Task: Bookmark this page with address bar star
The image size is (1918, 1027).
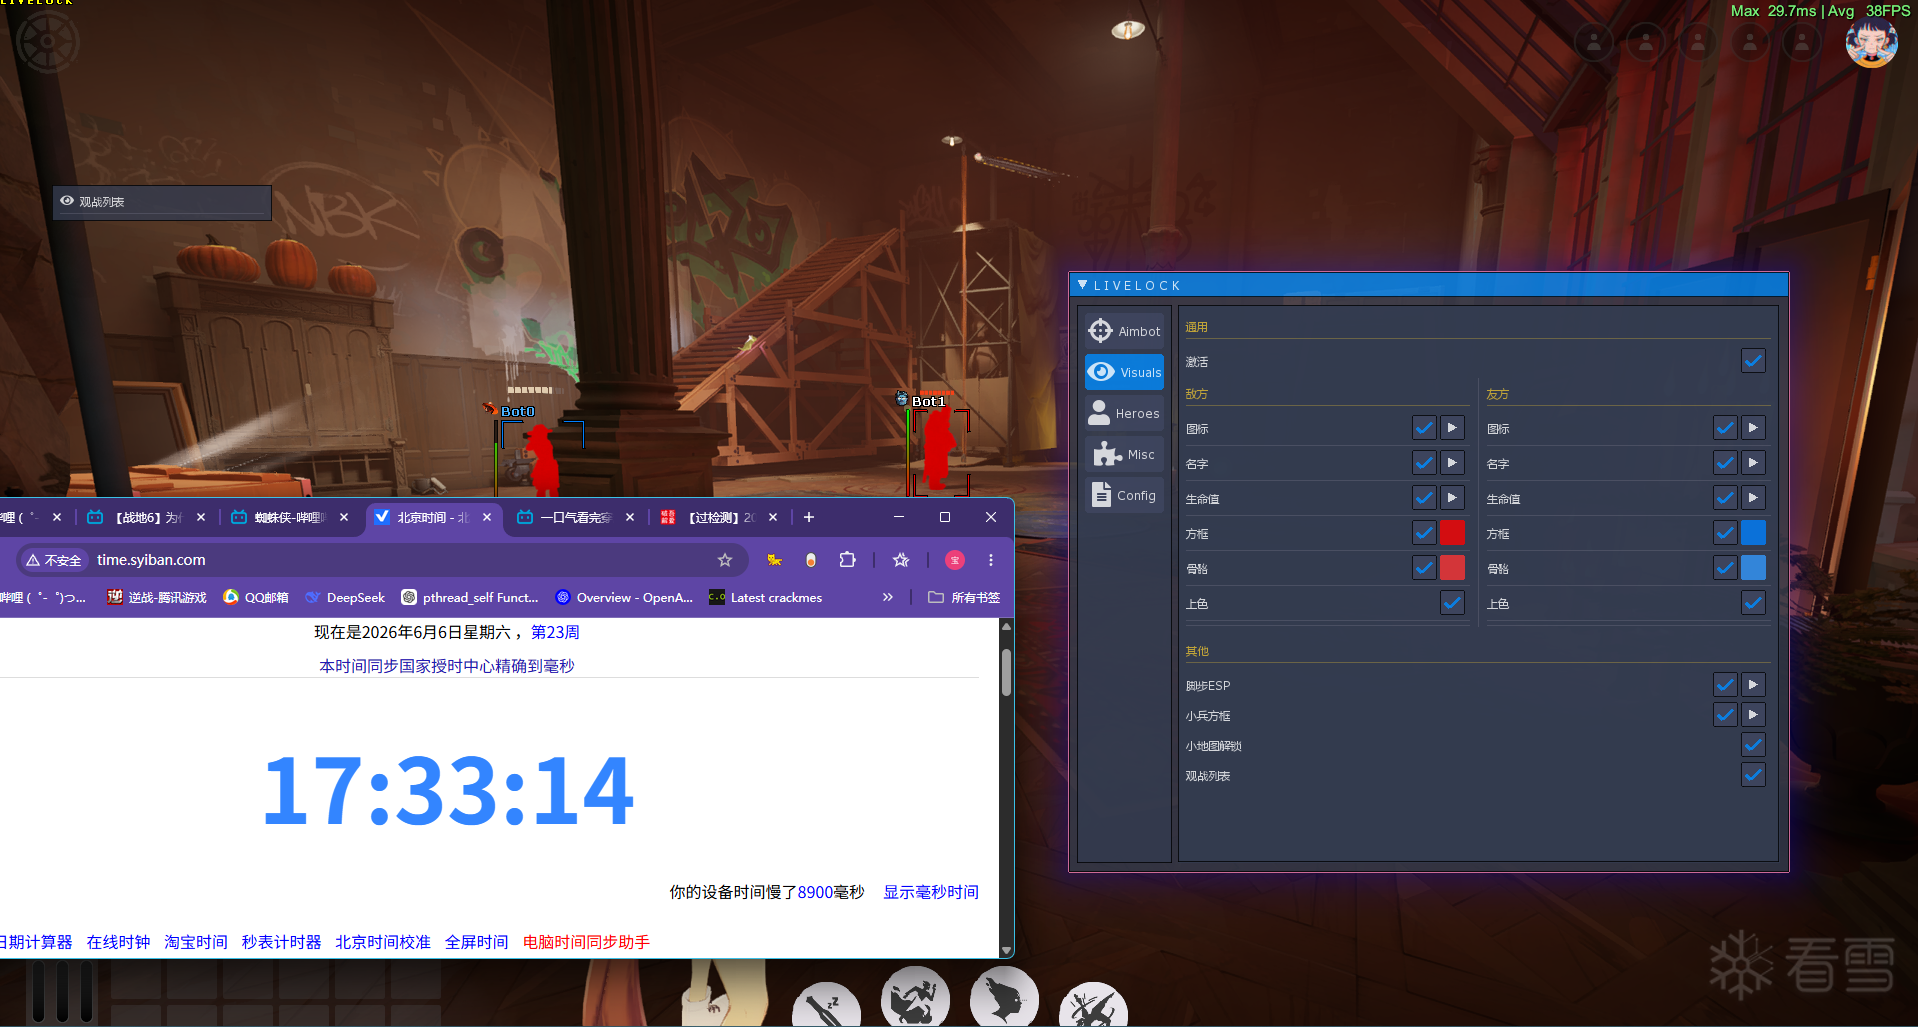Action: 725,560
